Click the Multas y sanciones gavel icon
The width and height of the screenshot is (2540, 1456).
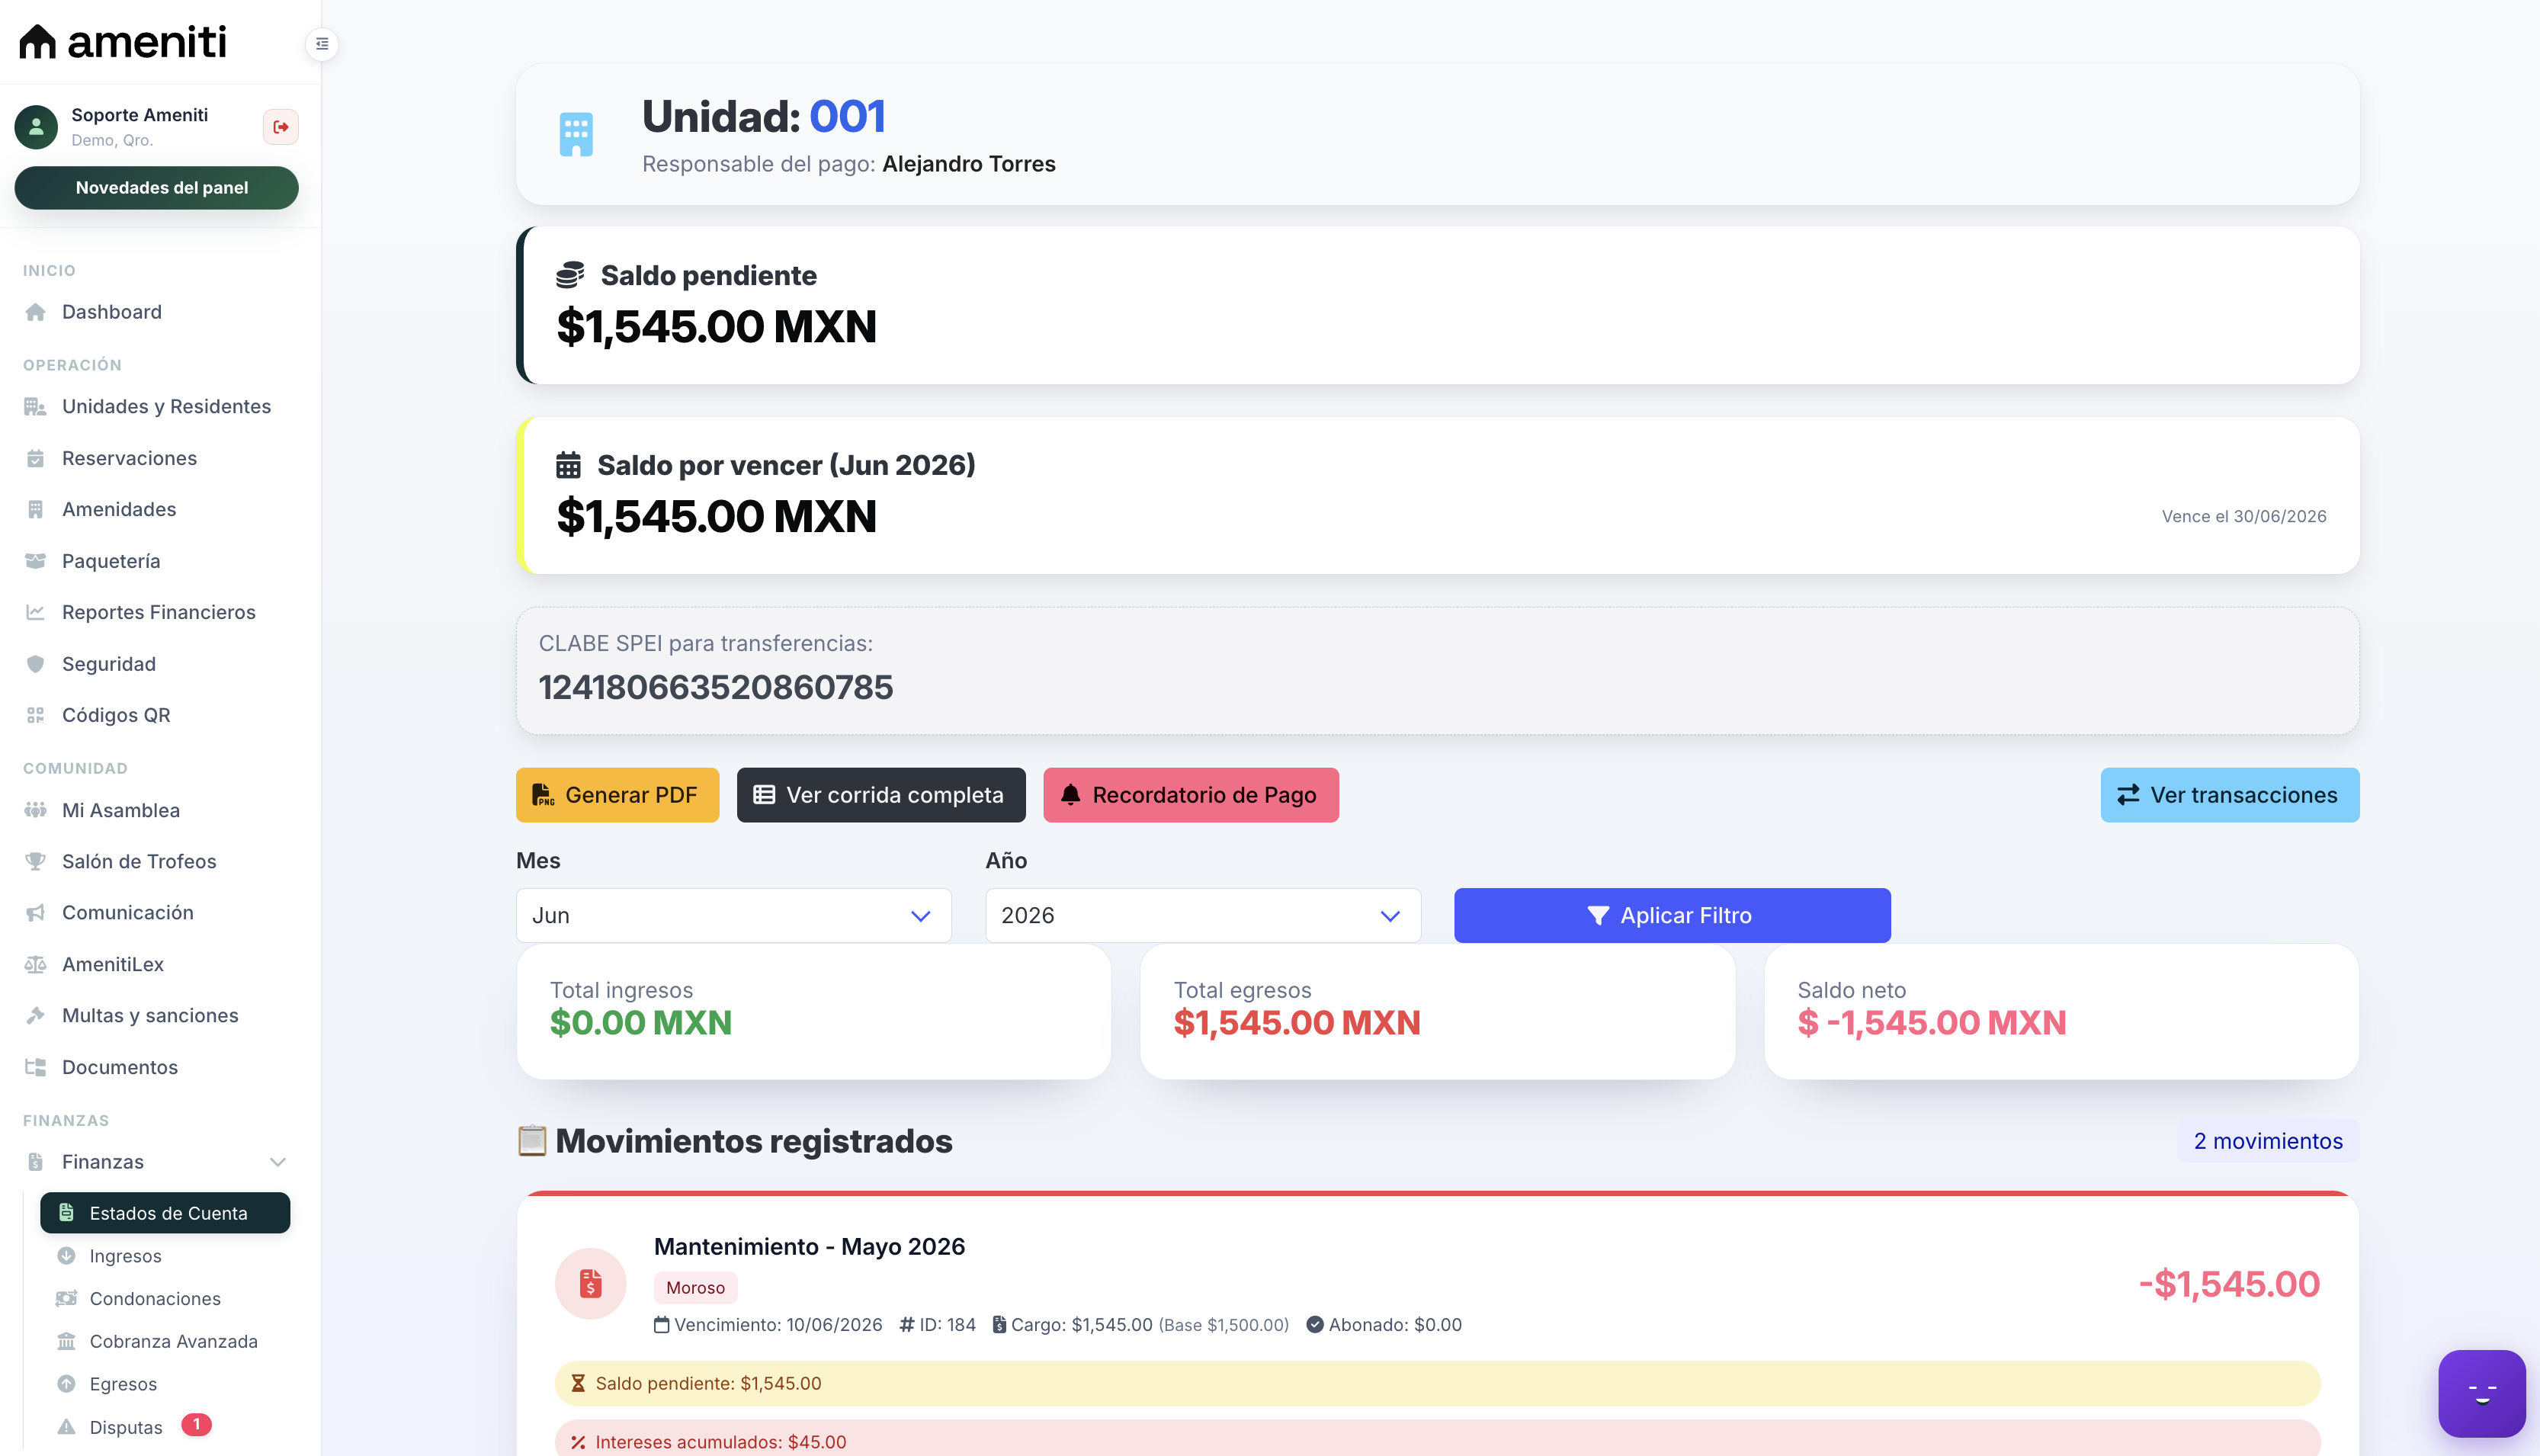pyautogui.click(x=36, y=1016)
